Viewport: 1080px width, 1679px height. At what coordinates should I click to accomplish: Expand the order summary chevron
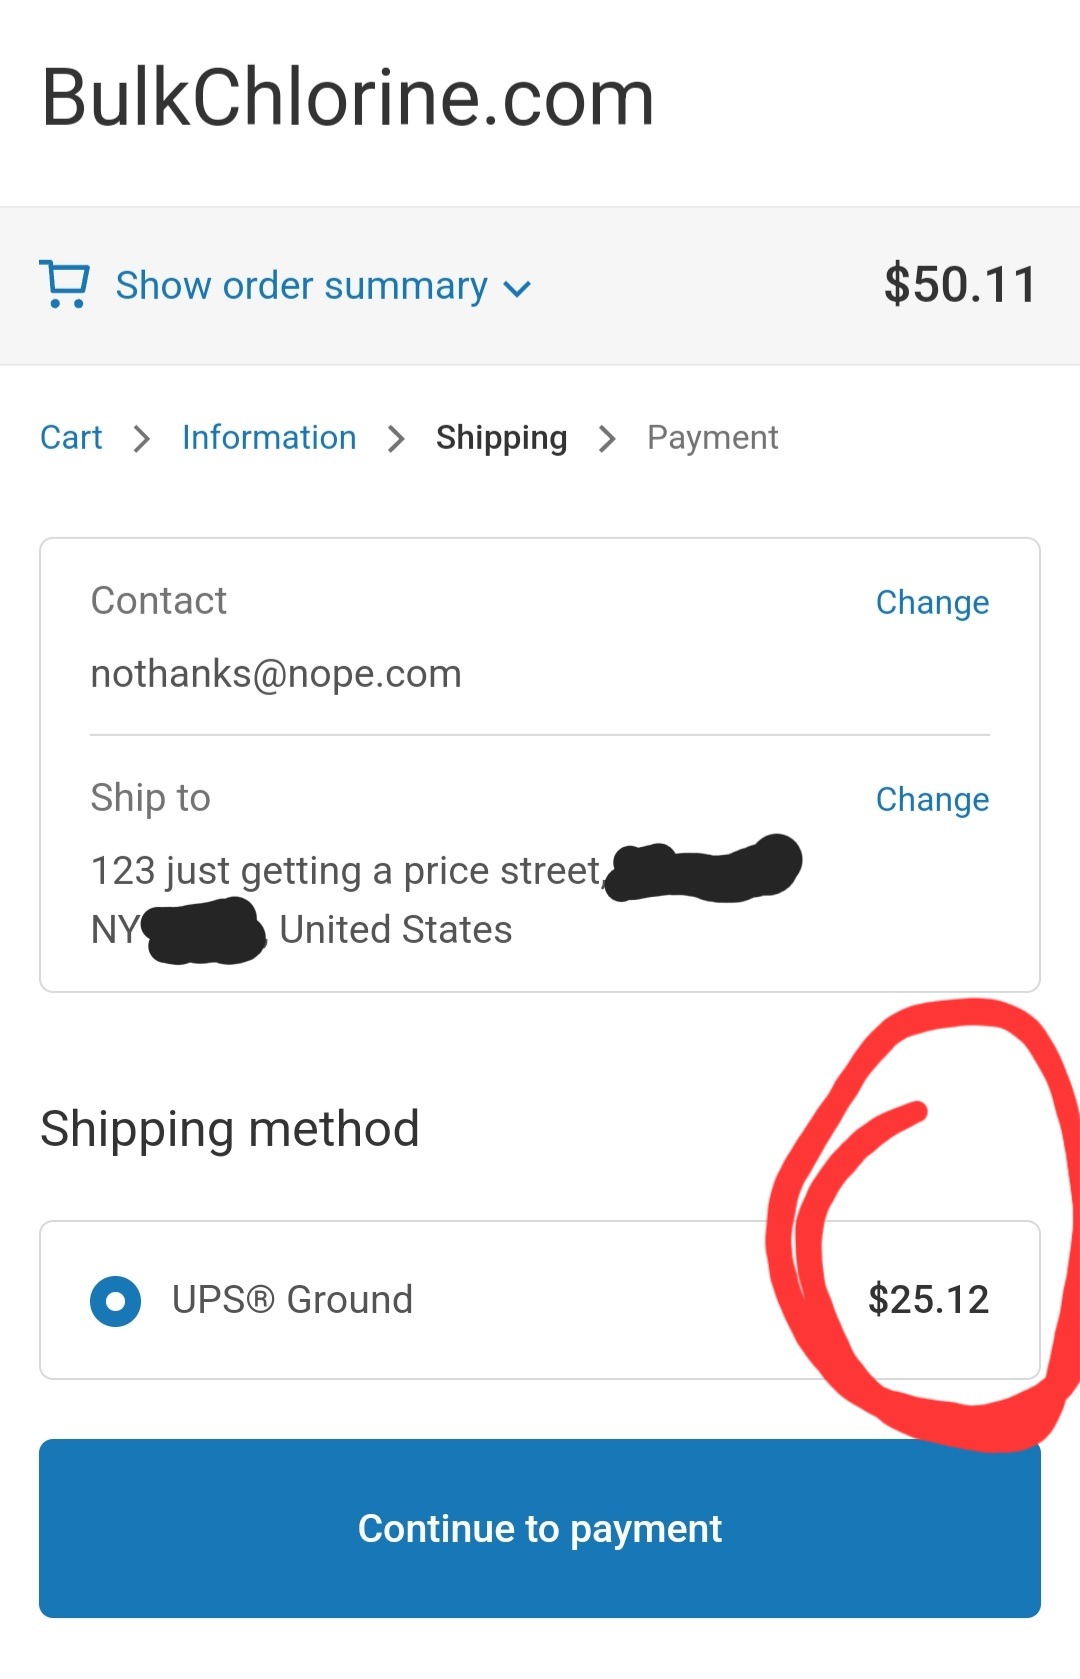click(517, 289)
